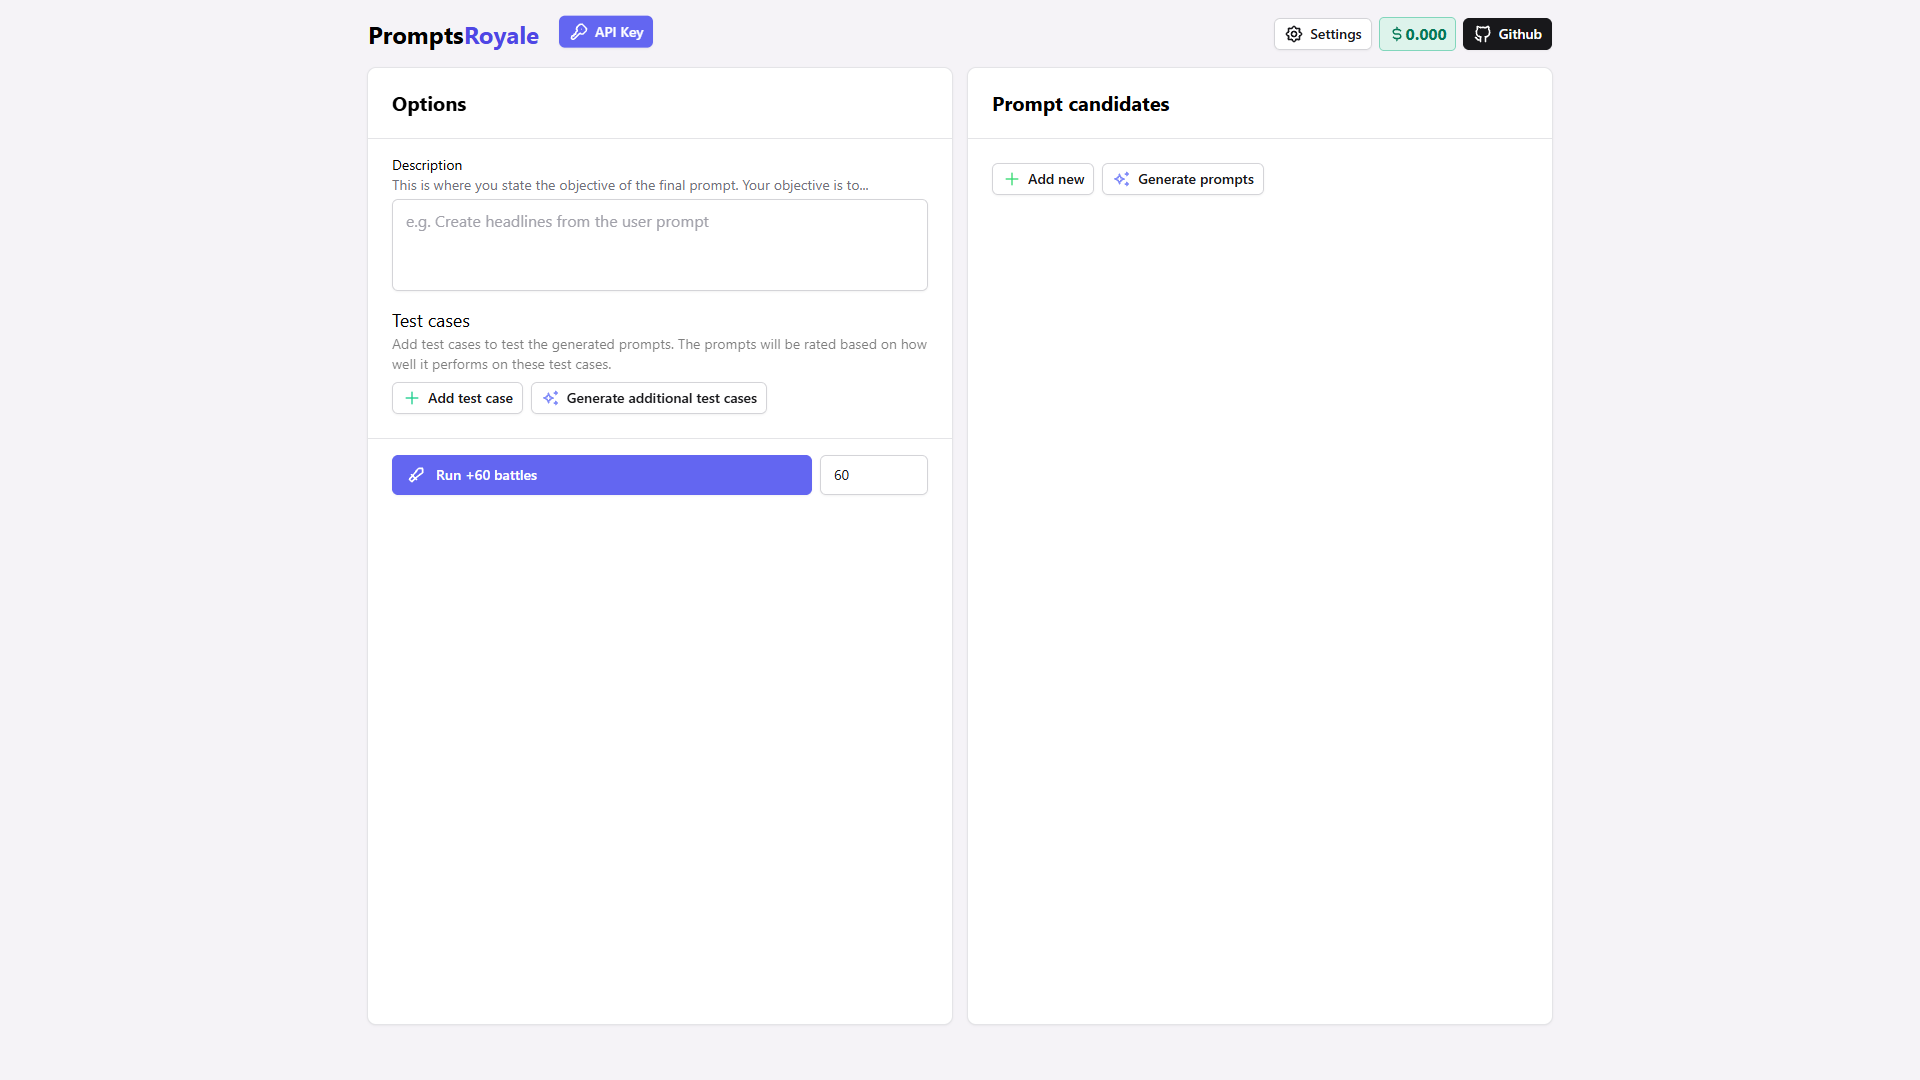This screenshot has width=1920, height=1080.
Task: Click the plus icon on Add new
Action: pyautogui.click(x=1012, y=179)
